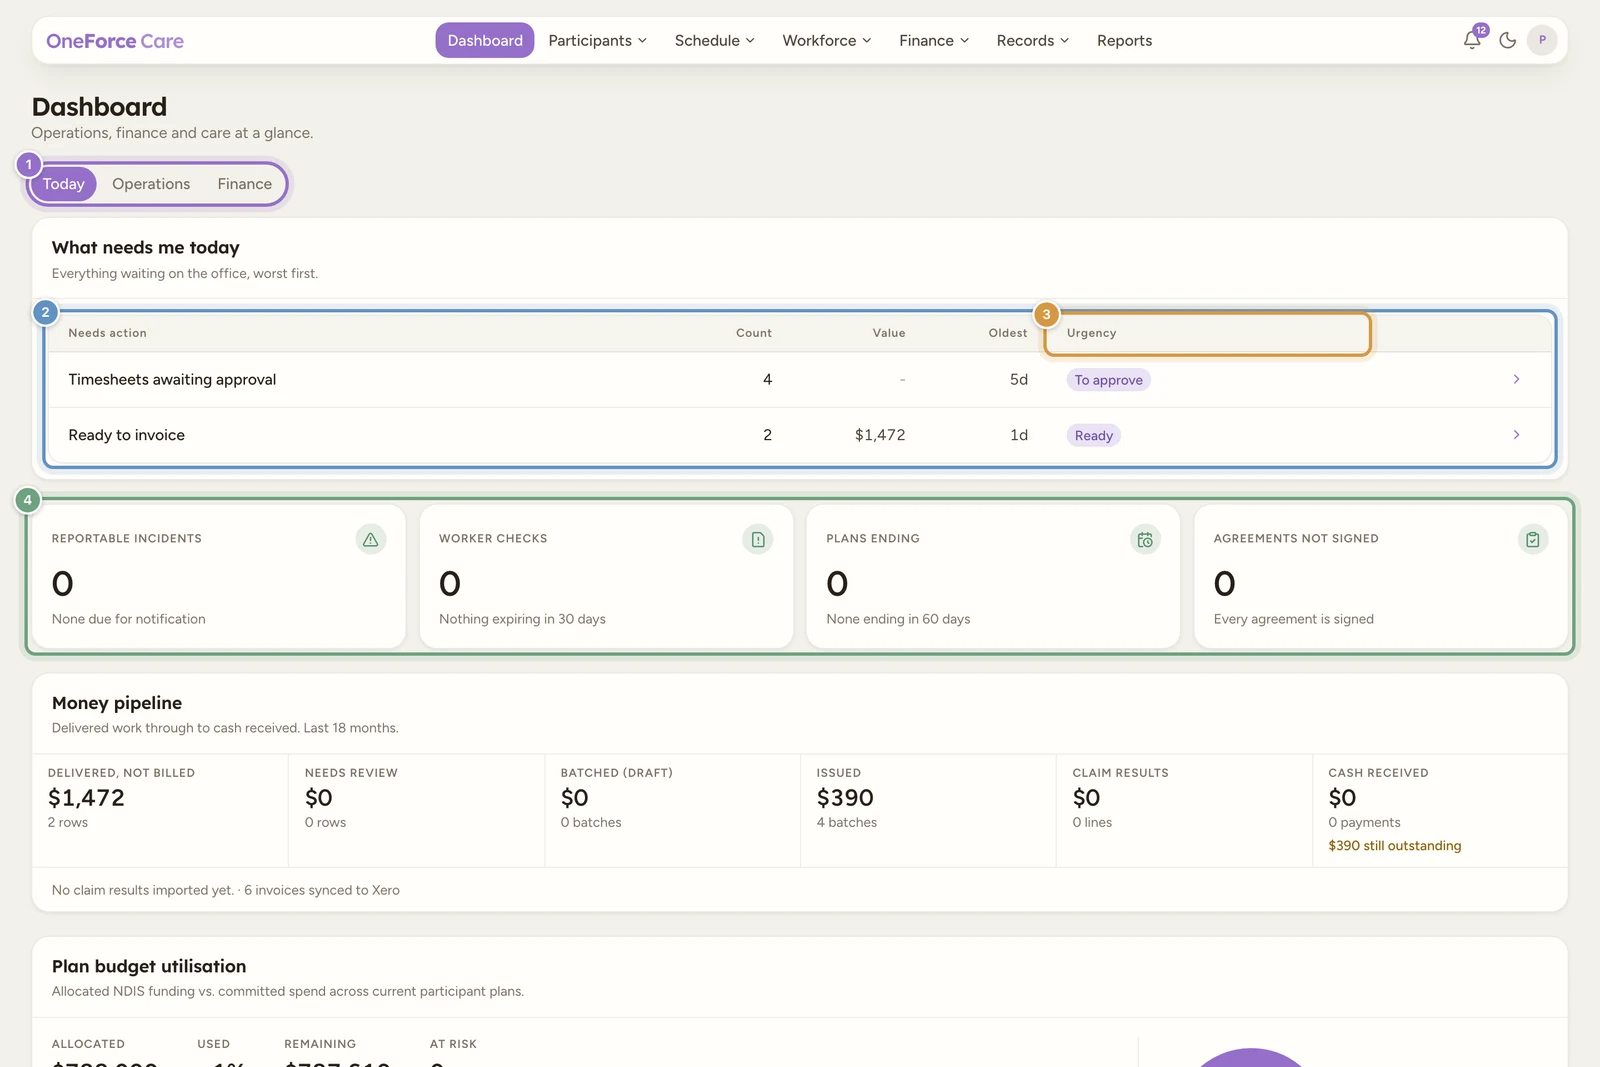1600x1067 pixels.
Task: Expand the Workforce menu
Action: coord(827,40)
